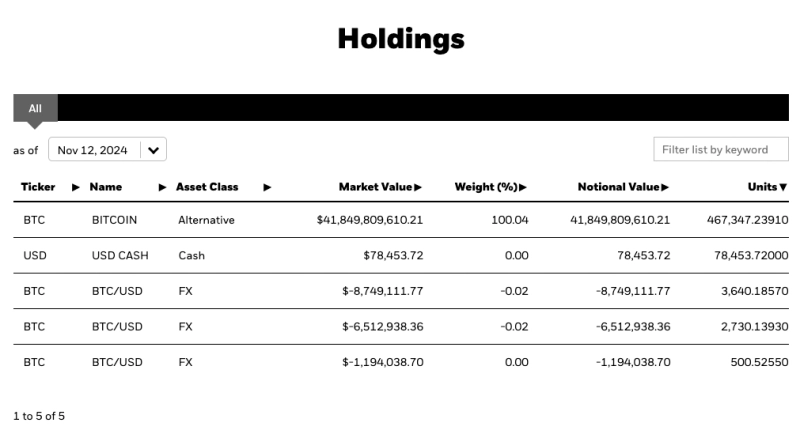Click the sort arrow beside Asset Class

(267, 187)
